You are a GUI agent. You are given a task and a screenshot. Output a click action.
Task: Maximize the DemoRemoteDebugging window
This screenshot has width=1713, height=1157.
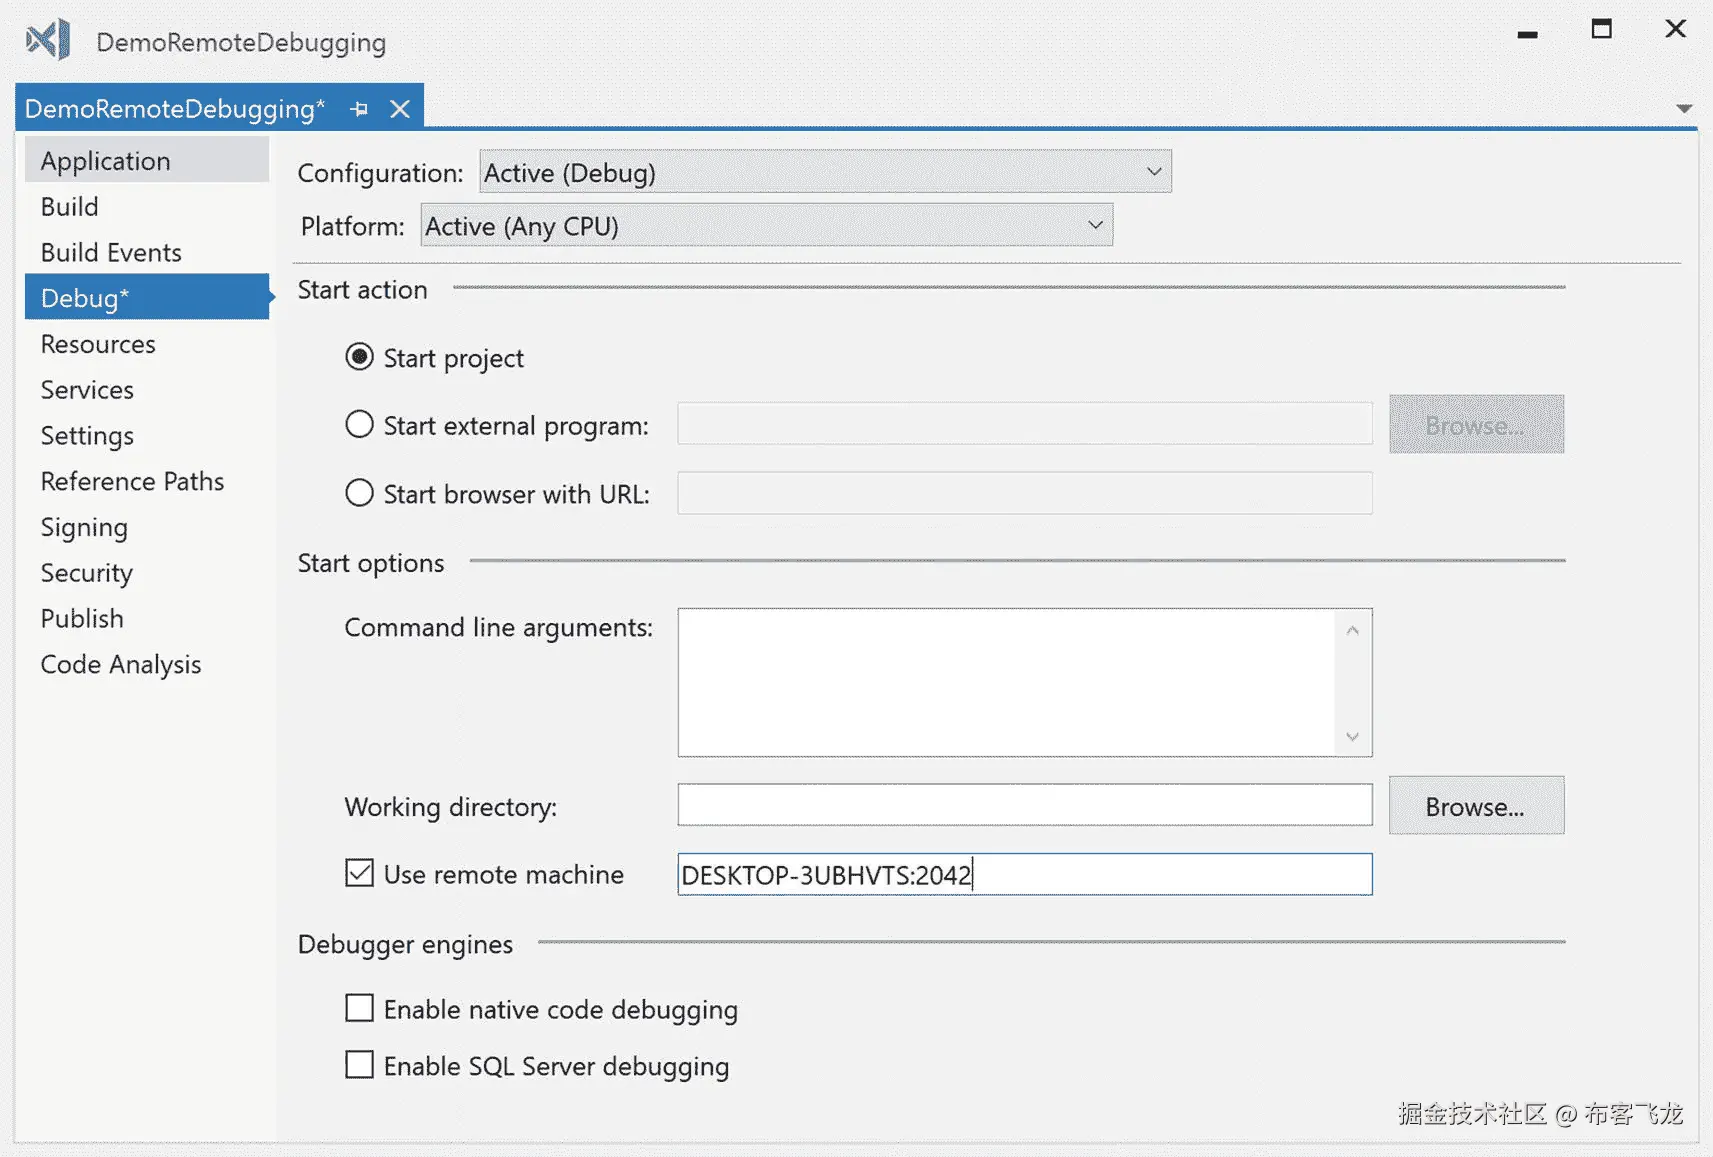(x=1601, y=29)
